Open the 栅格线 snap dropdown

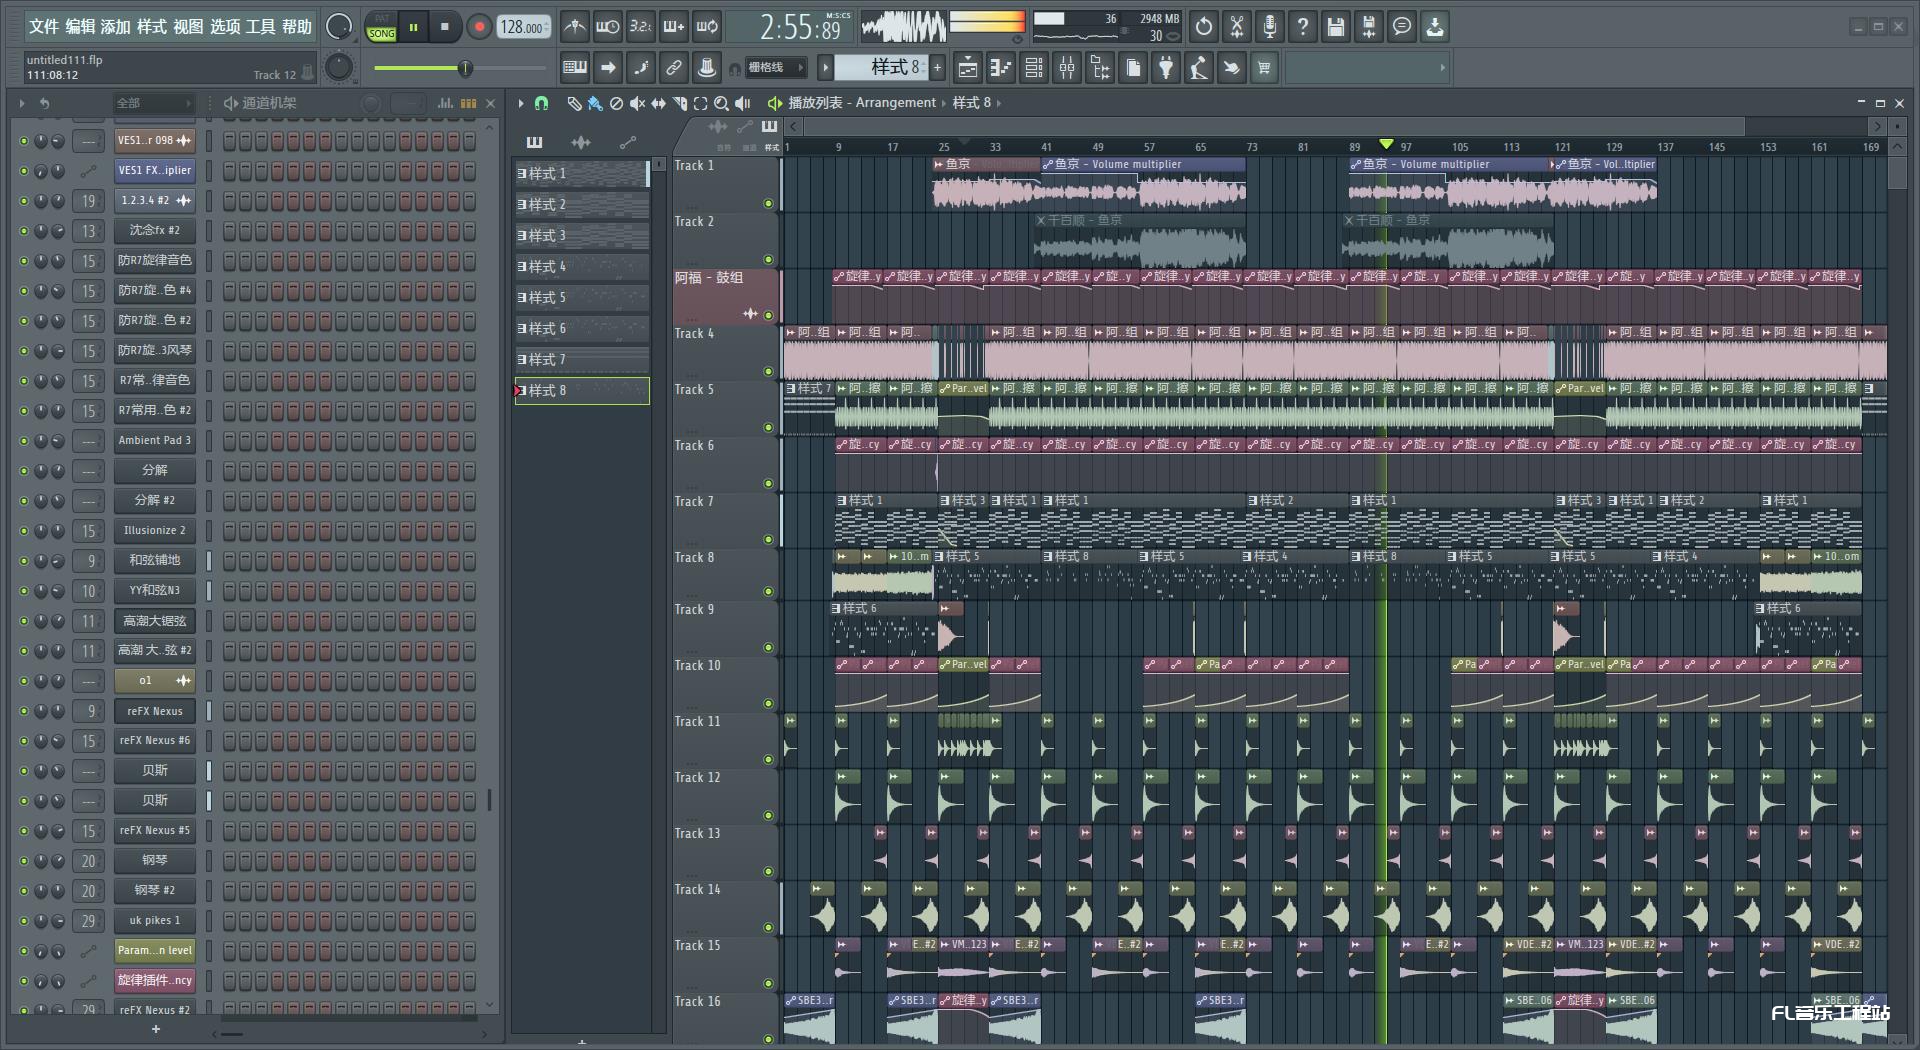pos(777,68)
